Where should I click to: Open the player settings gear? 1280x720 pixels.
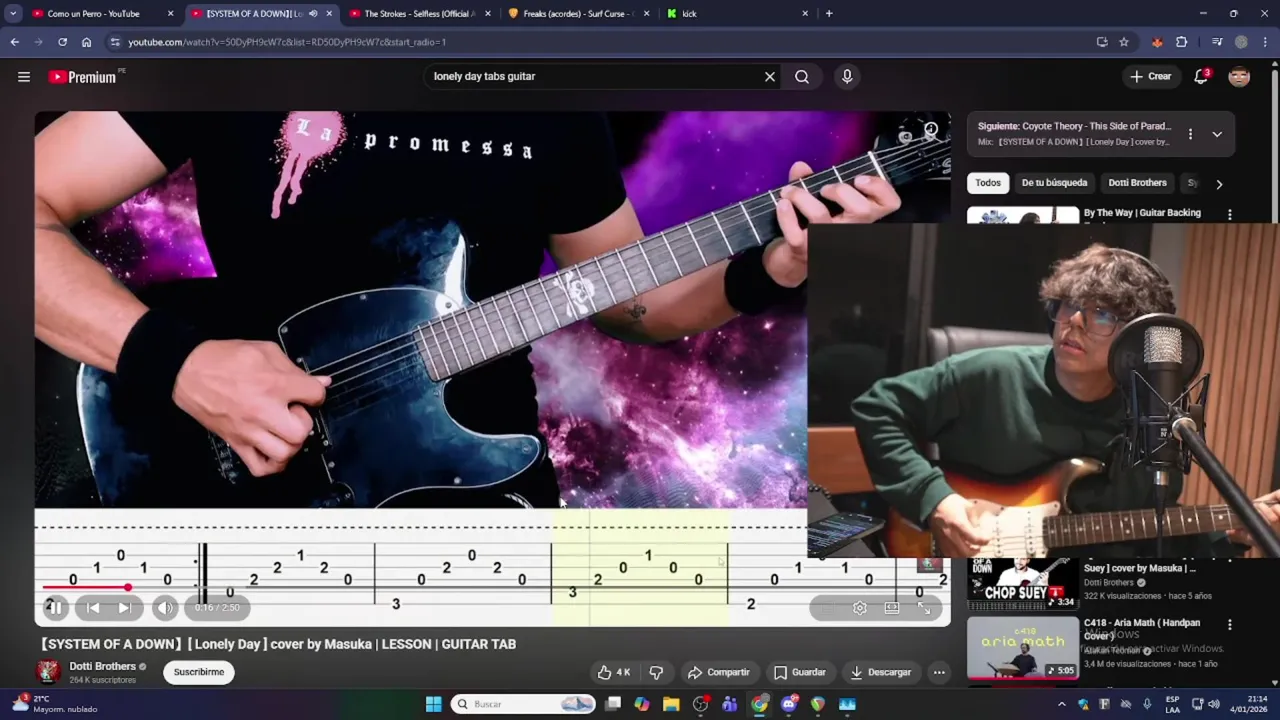coord(860,607)
